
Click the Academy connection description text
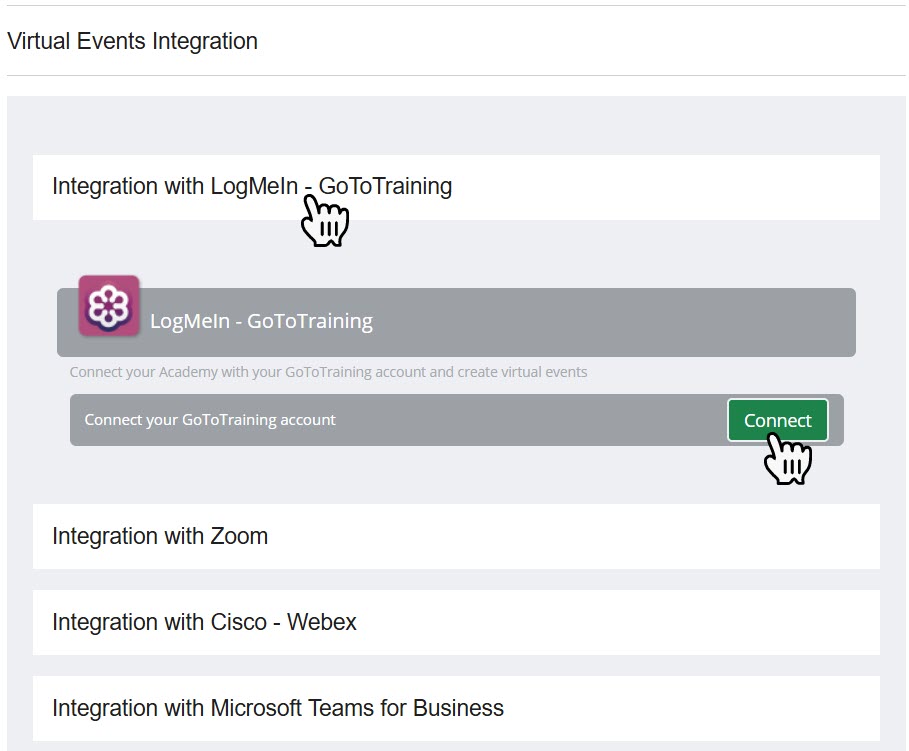pos(328,372)
